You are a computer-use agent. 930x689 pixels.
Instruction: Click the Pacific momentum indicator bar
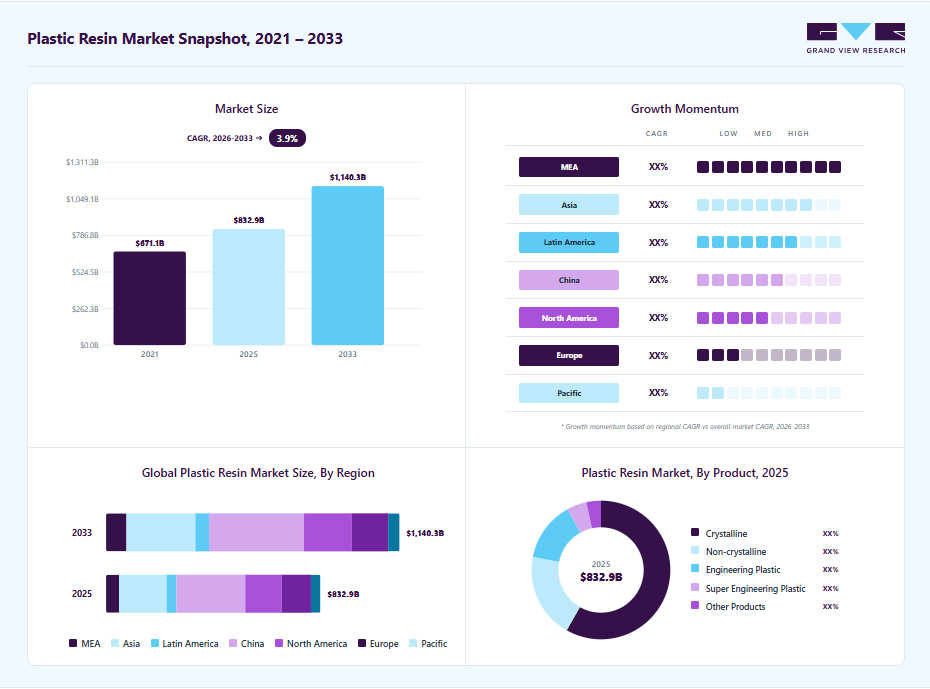tap(769, 393)
